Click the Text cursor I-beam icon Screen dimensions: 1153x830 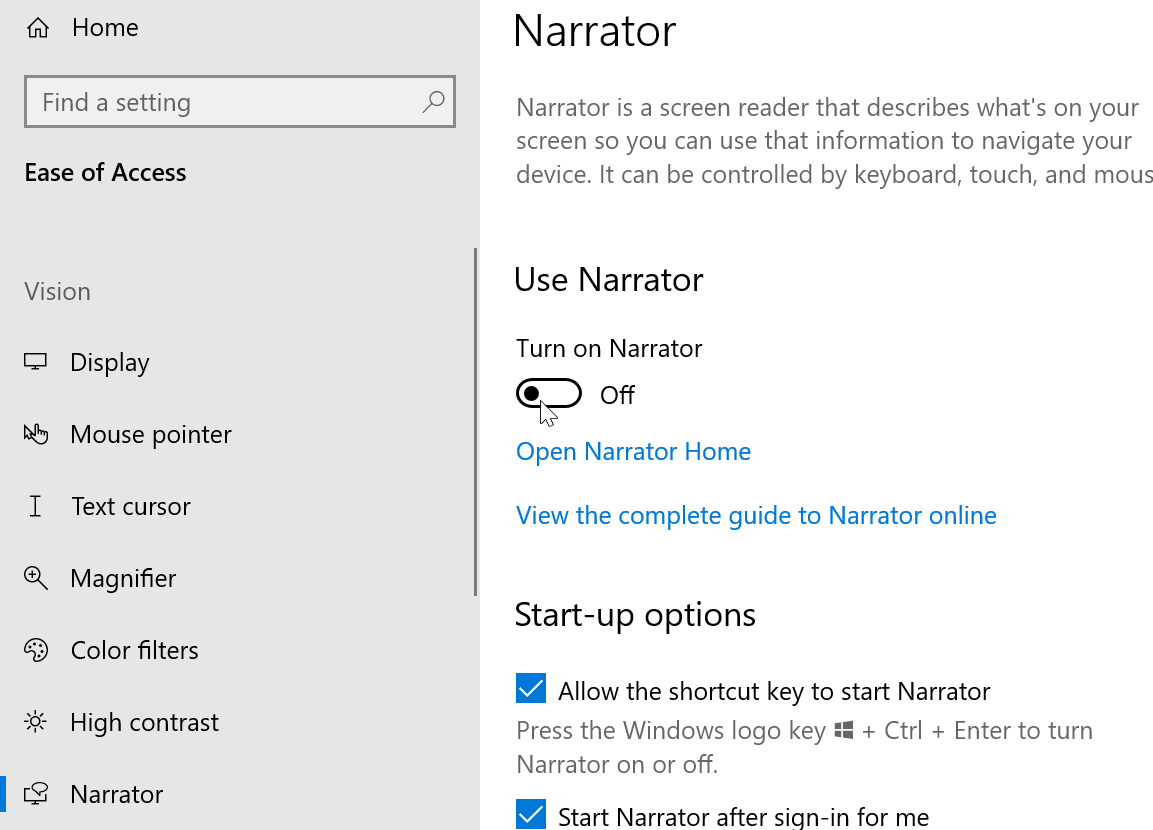point(35,506)
